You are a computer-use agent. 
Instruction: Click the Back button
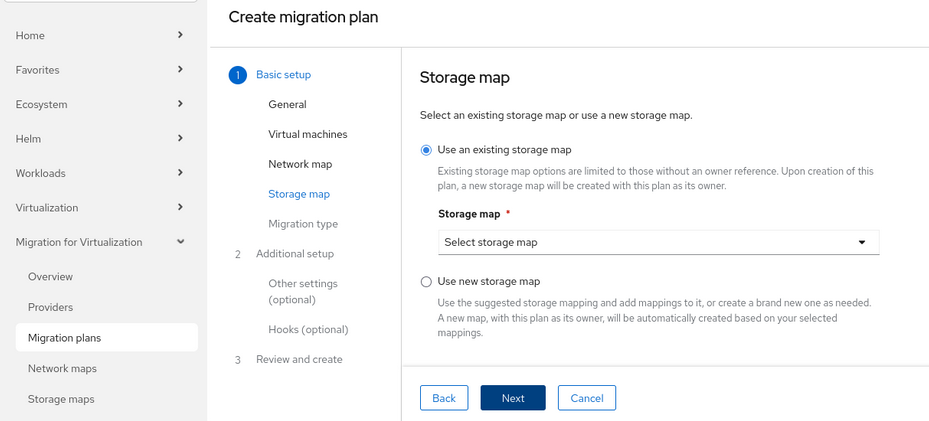444,398
